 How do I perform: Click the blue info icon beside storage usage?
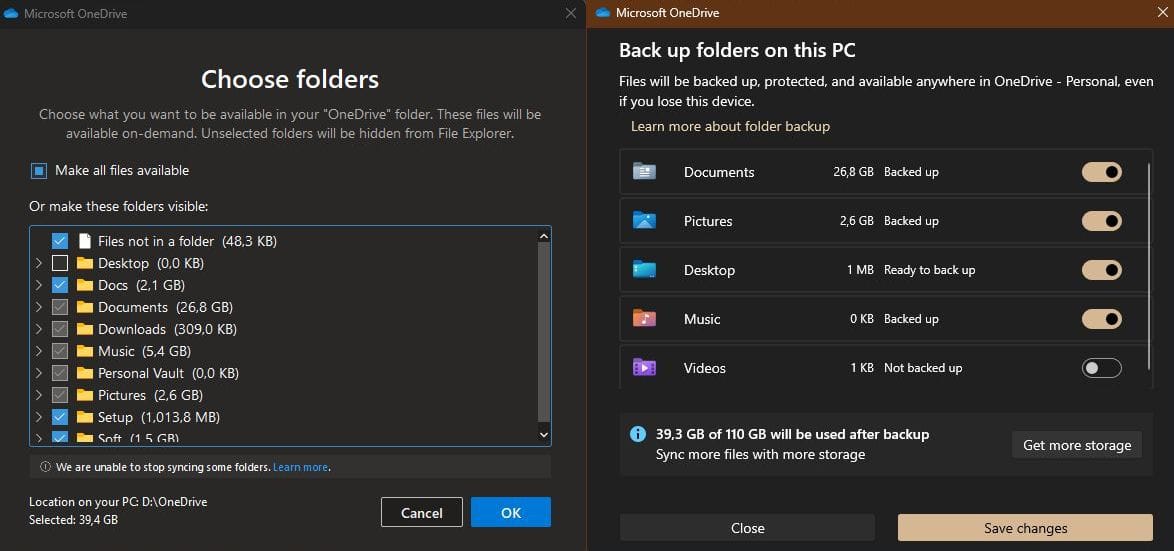coord(638,434)
